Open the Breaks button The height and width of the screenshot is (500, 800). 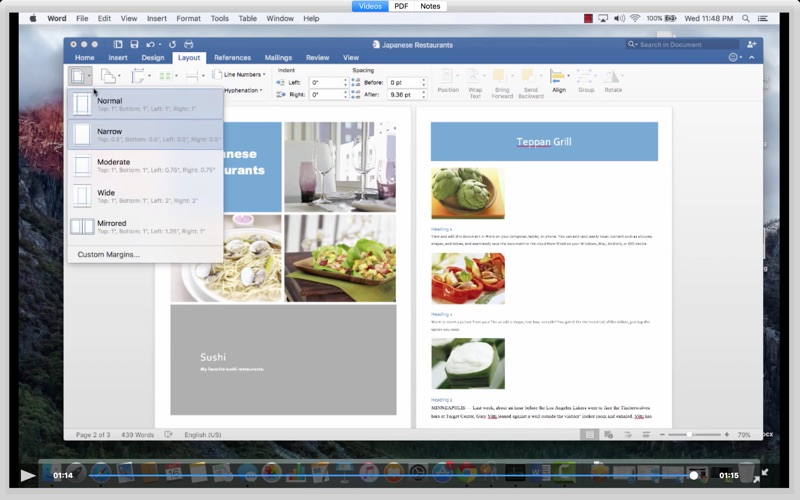pyautogui.click(x=194, y=76)
